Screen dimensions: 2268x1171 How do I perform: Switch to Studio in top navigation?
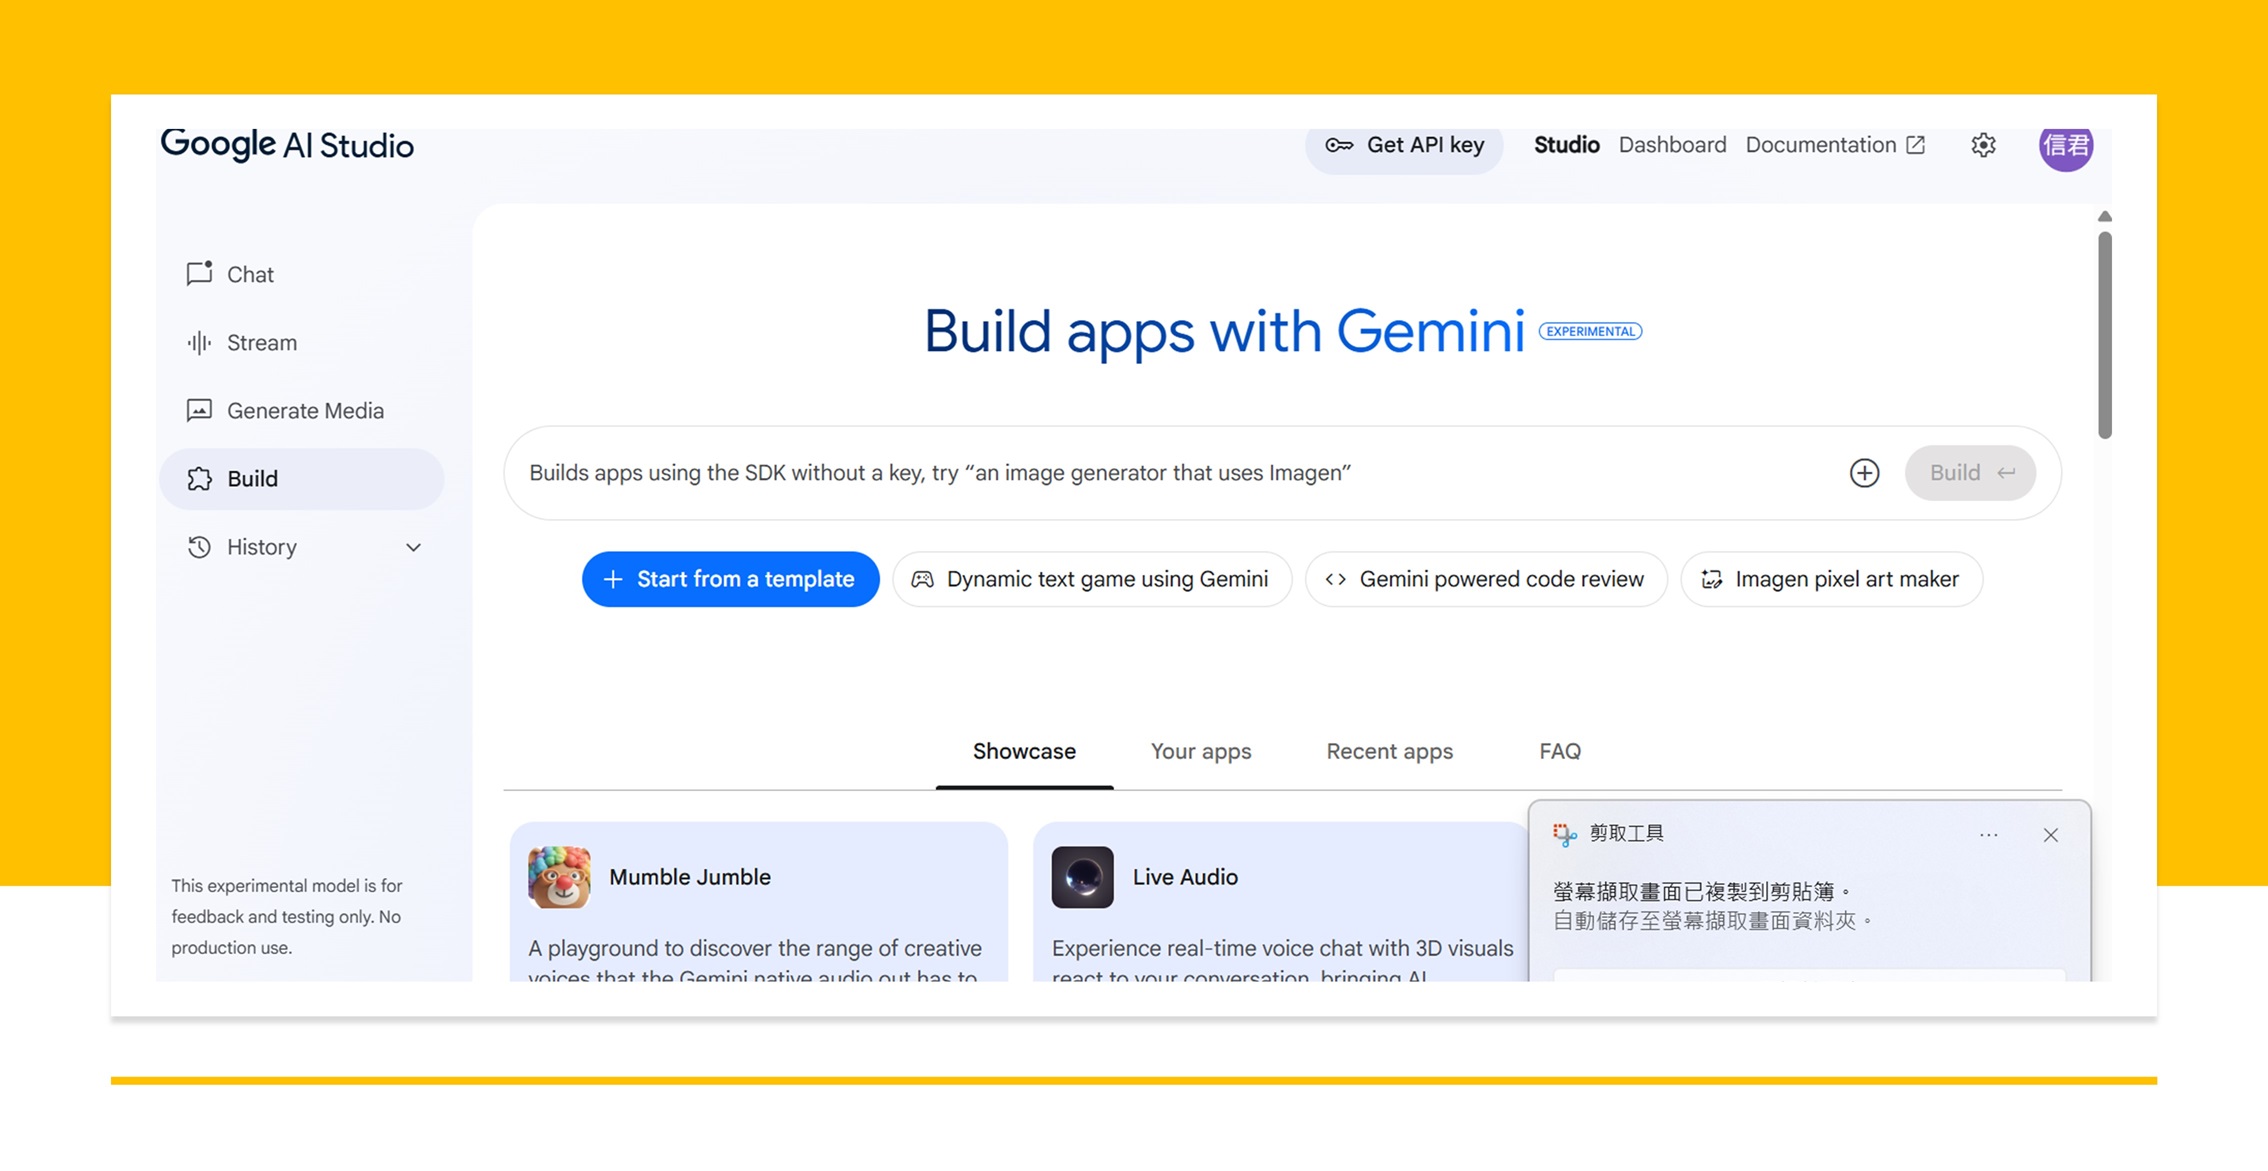(x=1566, y=145)
